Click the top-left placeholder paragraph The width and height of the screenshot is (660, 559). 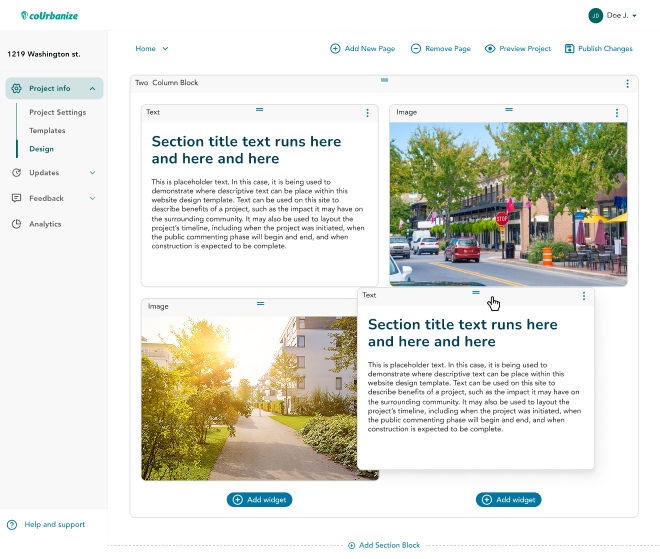pyautogui.click(x=258, y=214)
